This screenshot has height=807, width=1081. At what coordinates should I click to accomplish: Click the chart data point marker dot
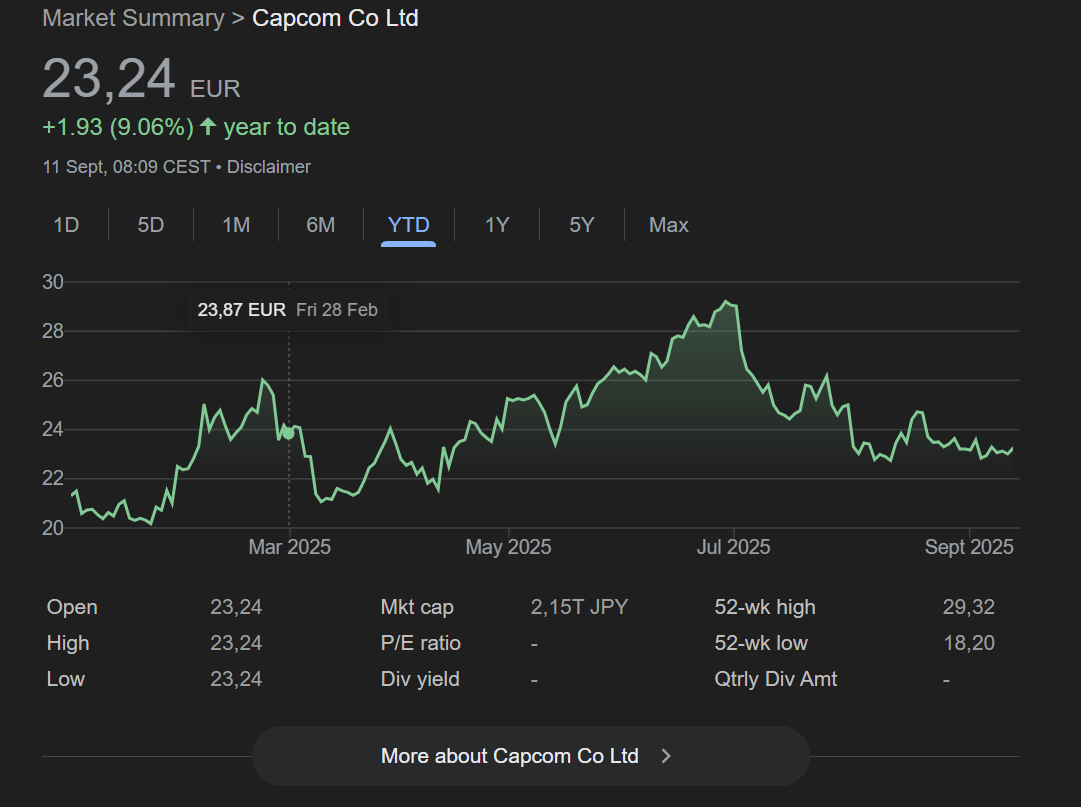click(x=289, y=433)
